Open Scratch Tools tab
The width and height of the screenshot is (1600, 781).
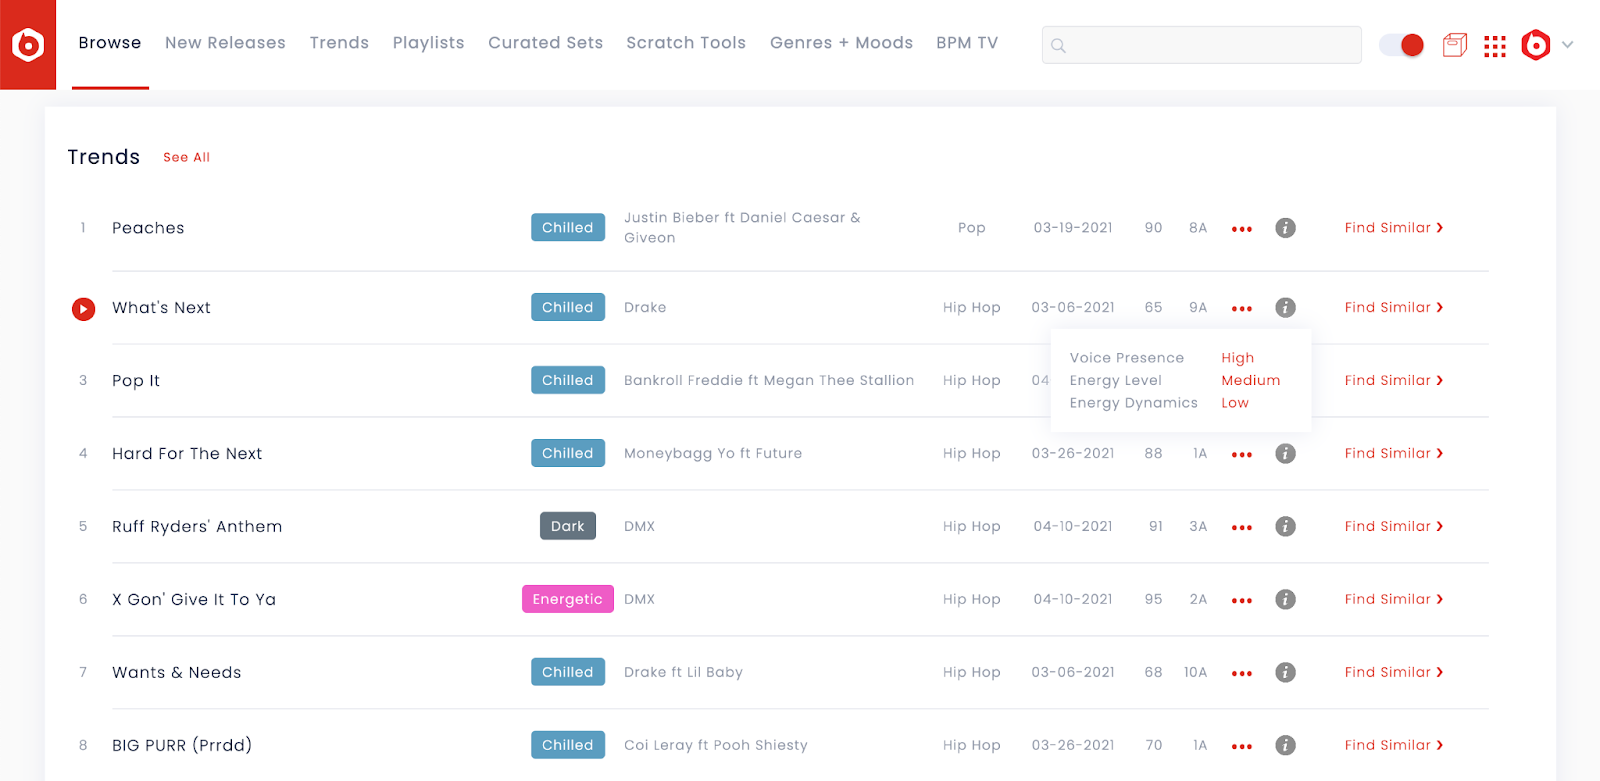(686, 43)
